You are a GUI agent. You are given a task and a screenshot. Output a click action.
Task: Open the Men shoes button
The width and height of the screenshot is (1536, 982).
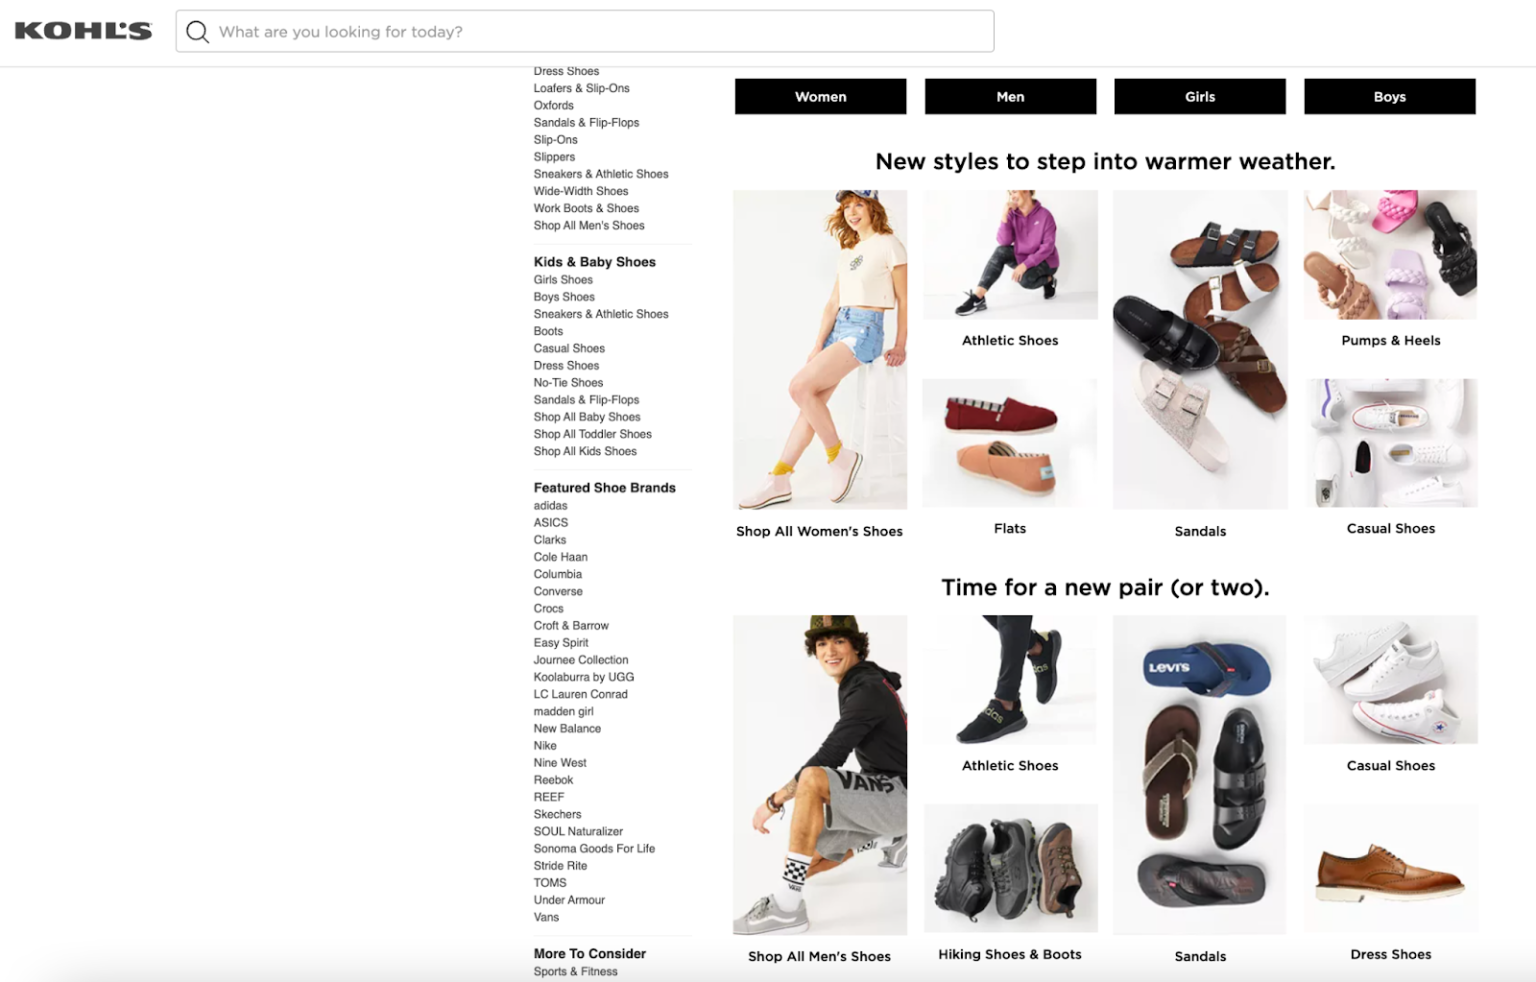tap(1010, 96)
